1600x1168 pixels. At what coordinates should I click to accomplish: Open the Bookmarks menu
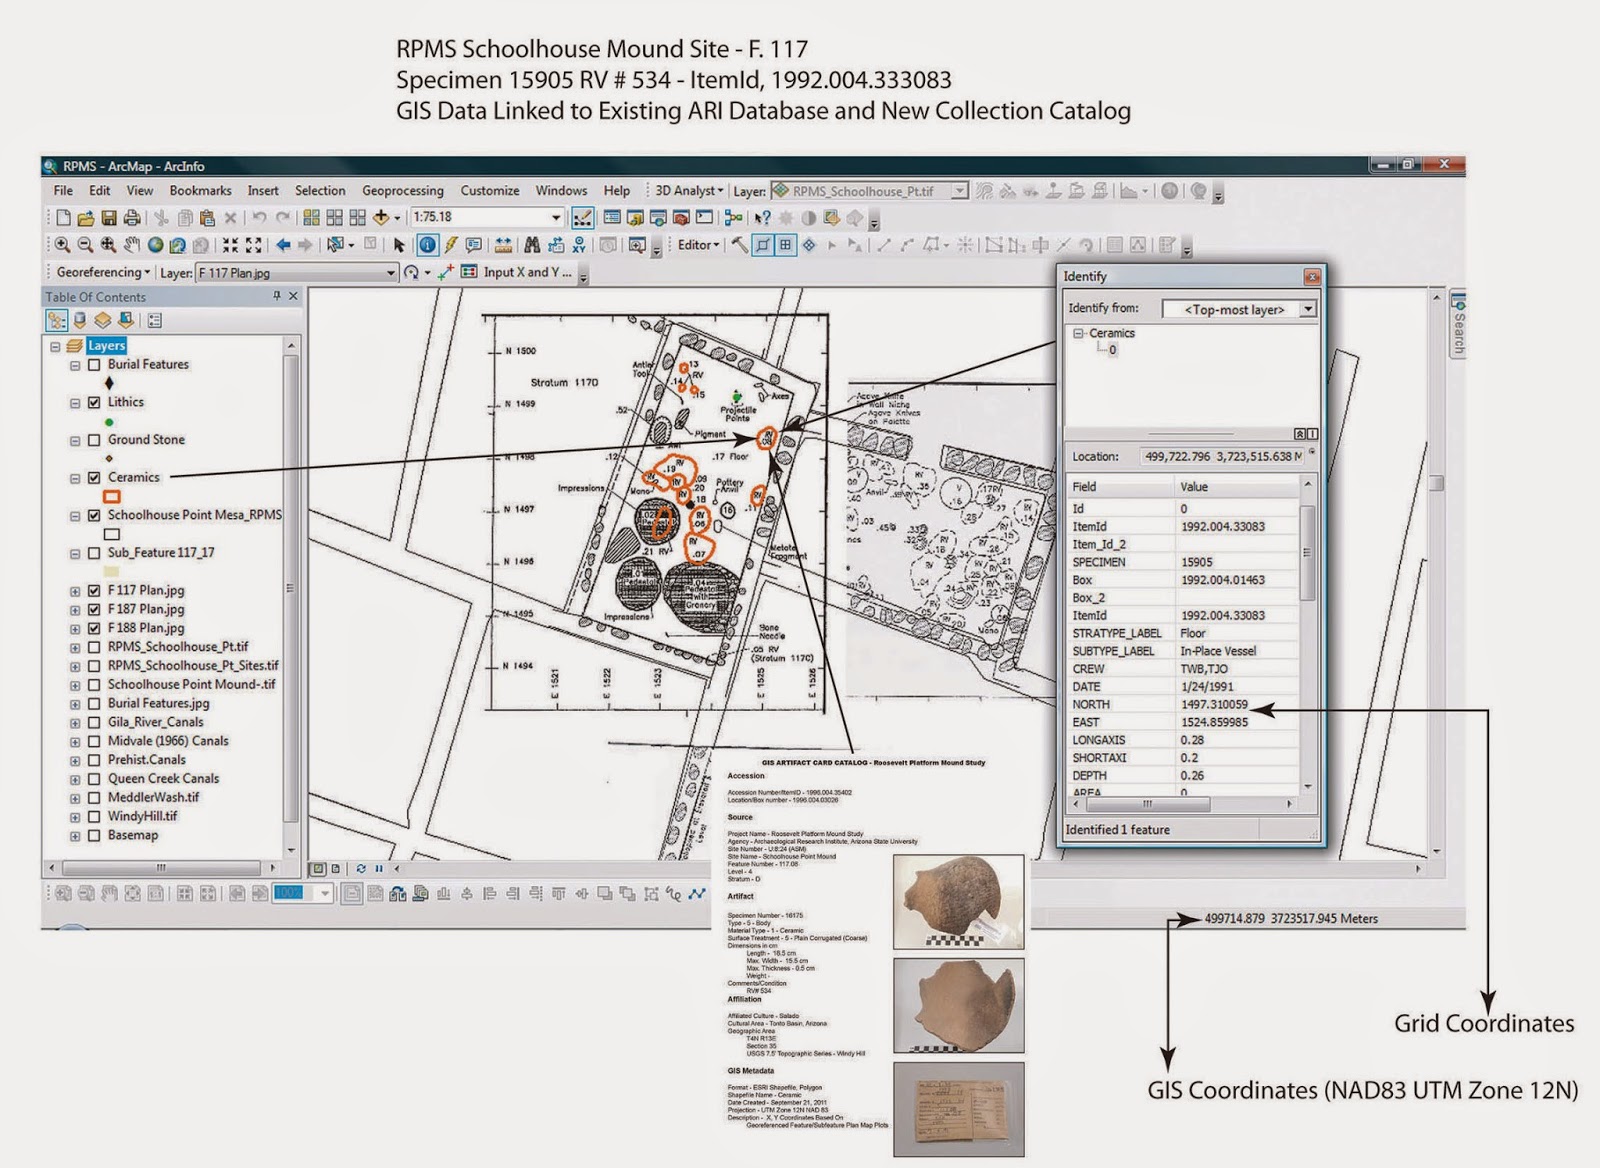click(x=200, y=191)
